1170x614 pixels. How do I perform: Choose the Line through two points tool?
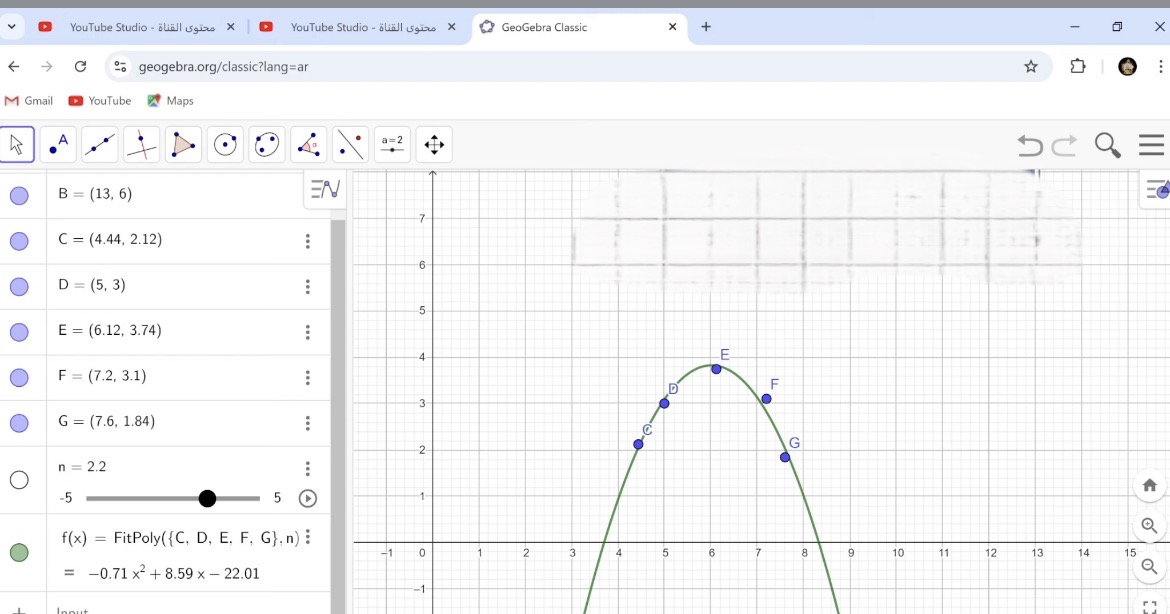click(100, 145)
